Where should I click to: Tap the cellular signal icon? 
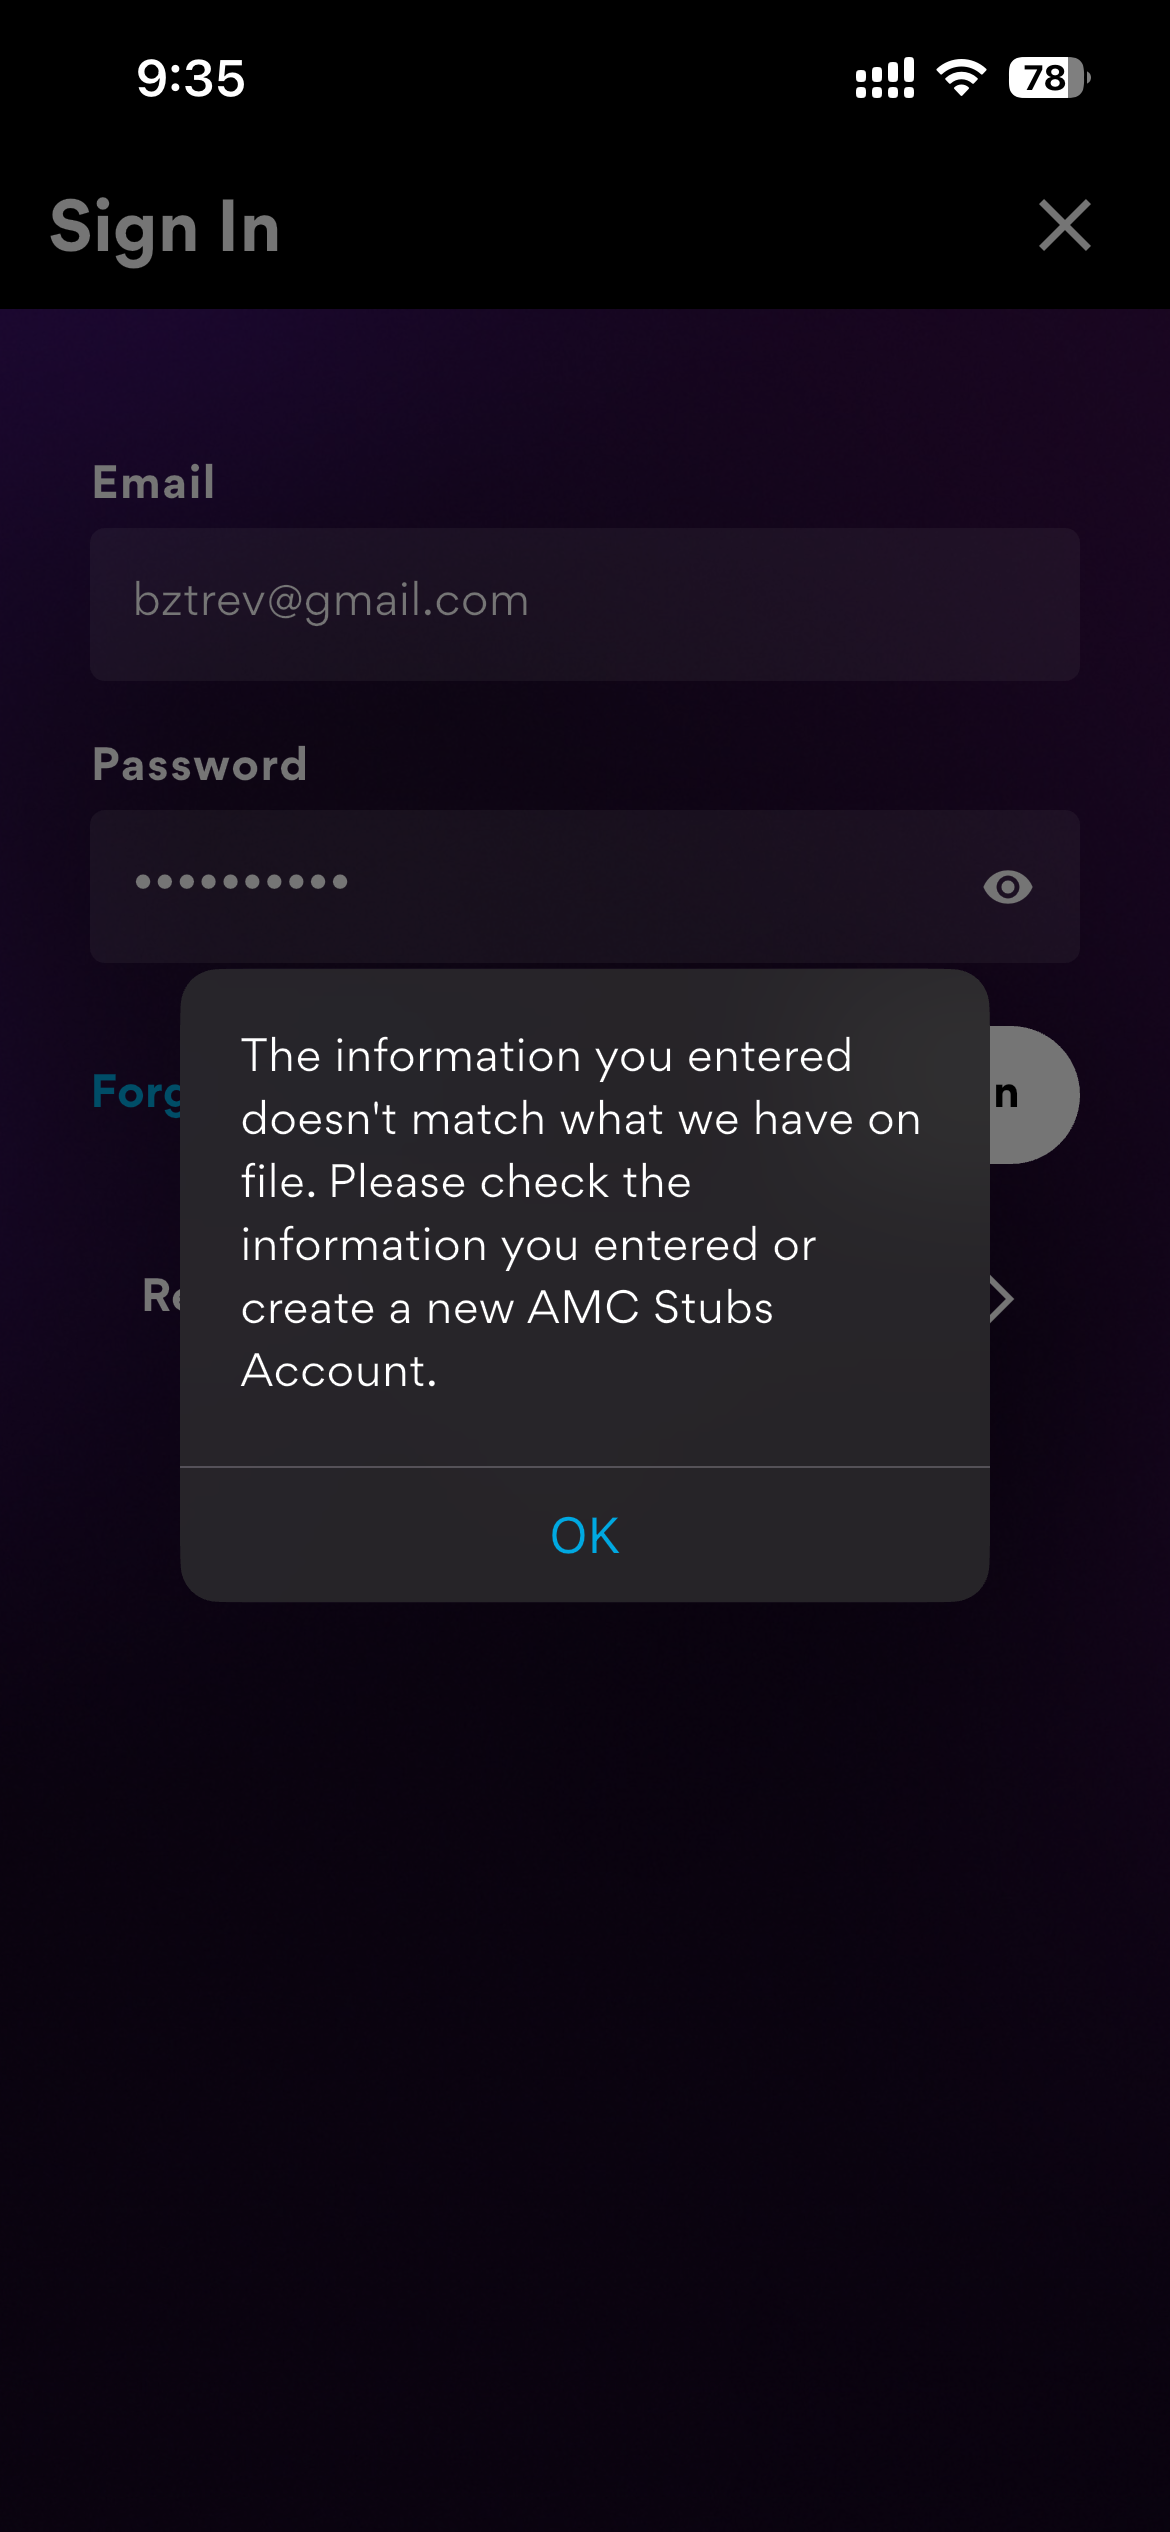(x=885, y=78)
